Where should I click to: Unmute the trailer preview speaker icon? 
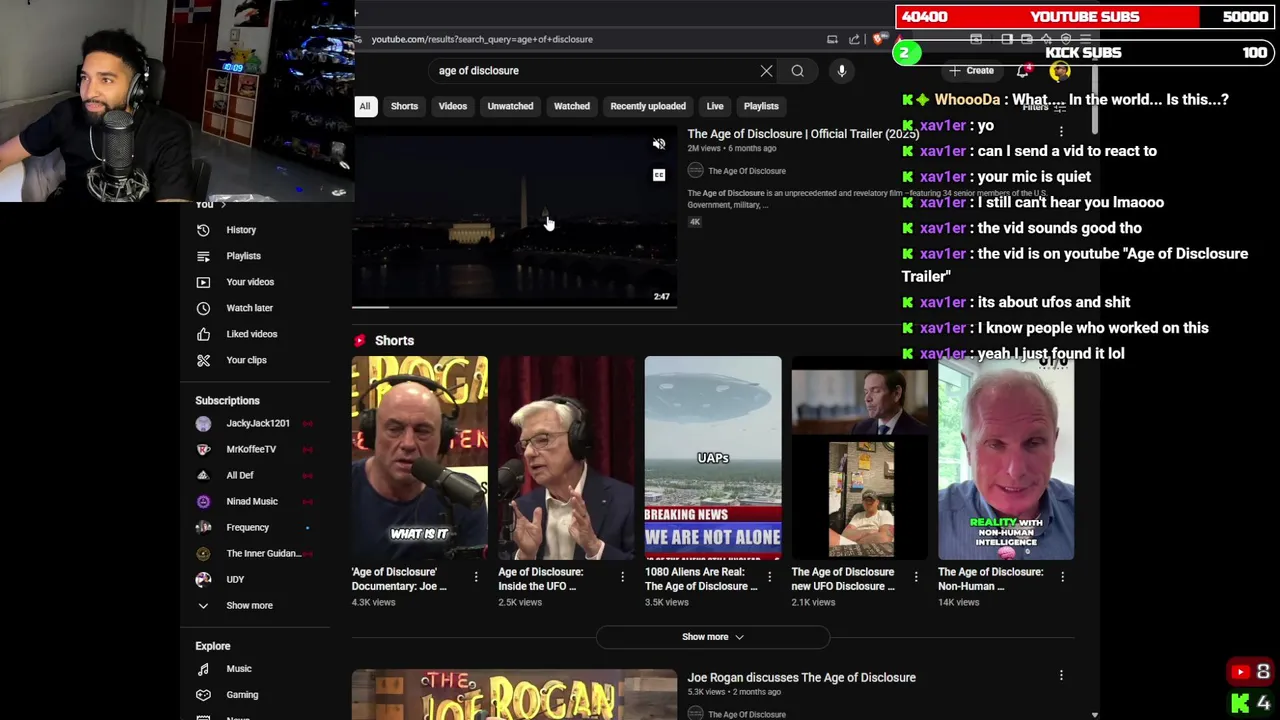[659, 144]
